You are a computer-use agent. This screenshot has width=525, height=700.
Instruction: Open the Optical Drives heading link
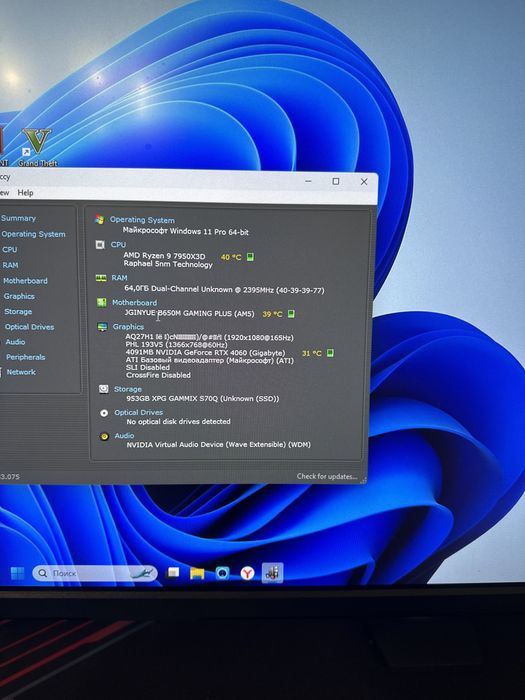[x=138, y=412]
